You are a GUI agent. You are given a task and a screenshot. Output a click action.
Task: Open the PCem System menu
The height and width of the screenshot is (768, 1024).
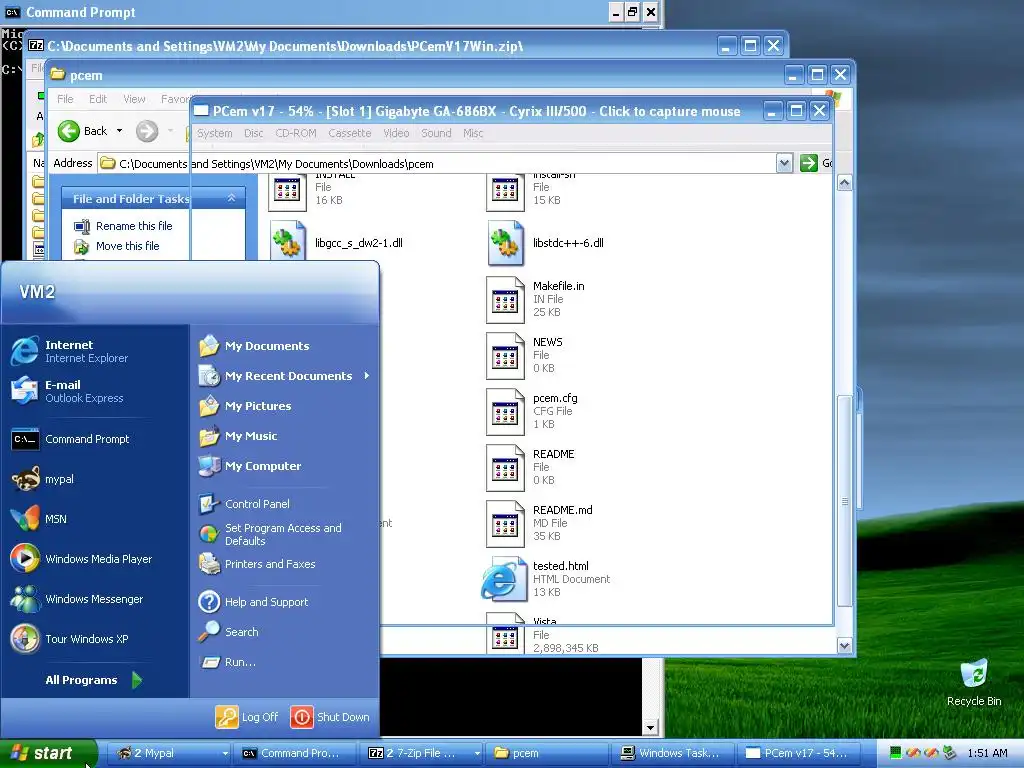click(214, 133)
